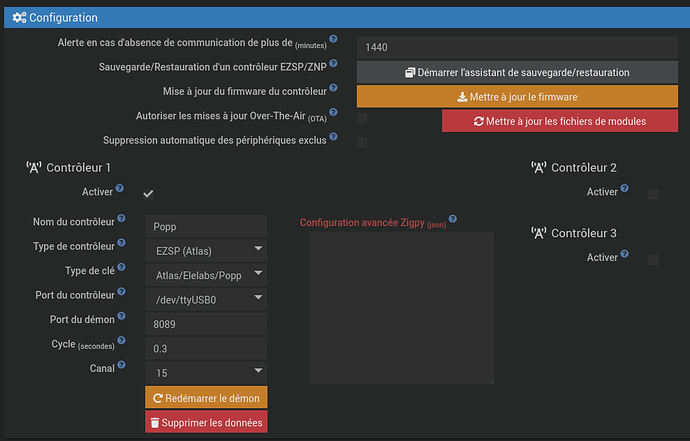Screen dimensions: 690x441
Task: Click Supprimer les données button
Action: (x=206, y=423)
